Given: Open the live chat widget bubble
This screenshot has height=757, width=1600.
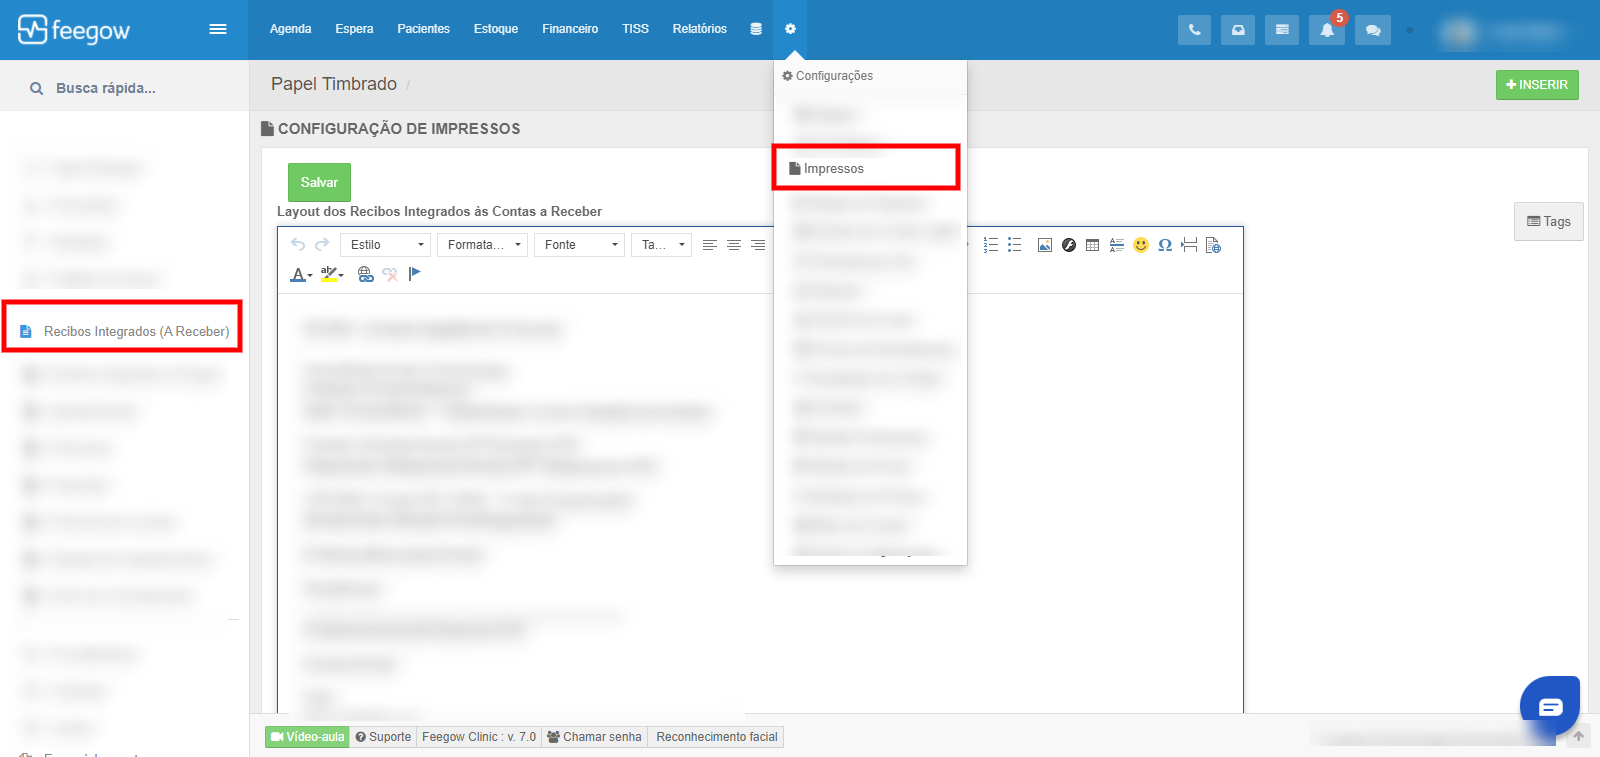Looking at the screenshot, I should pyautogui.click(x=1550, y=707).
